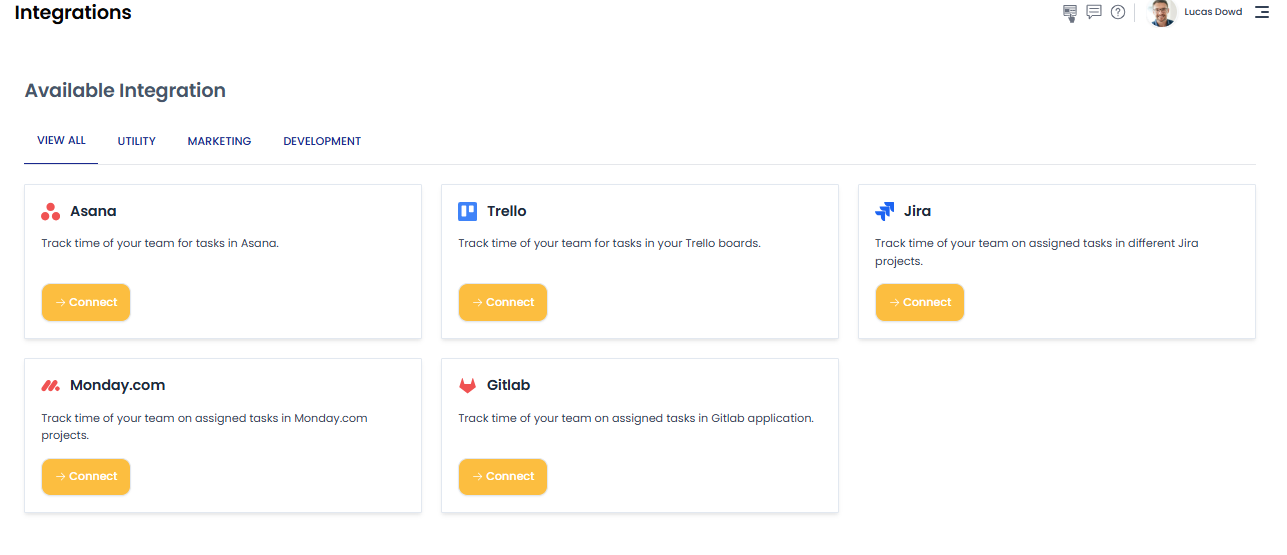
Task: Click the Jira logo icon
Action: point(885,212)
